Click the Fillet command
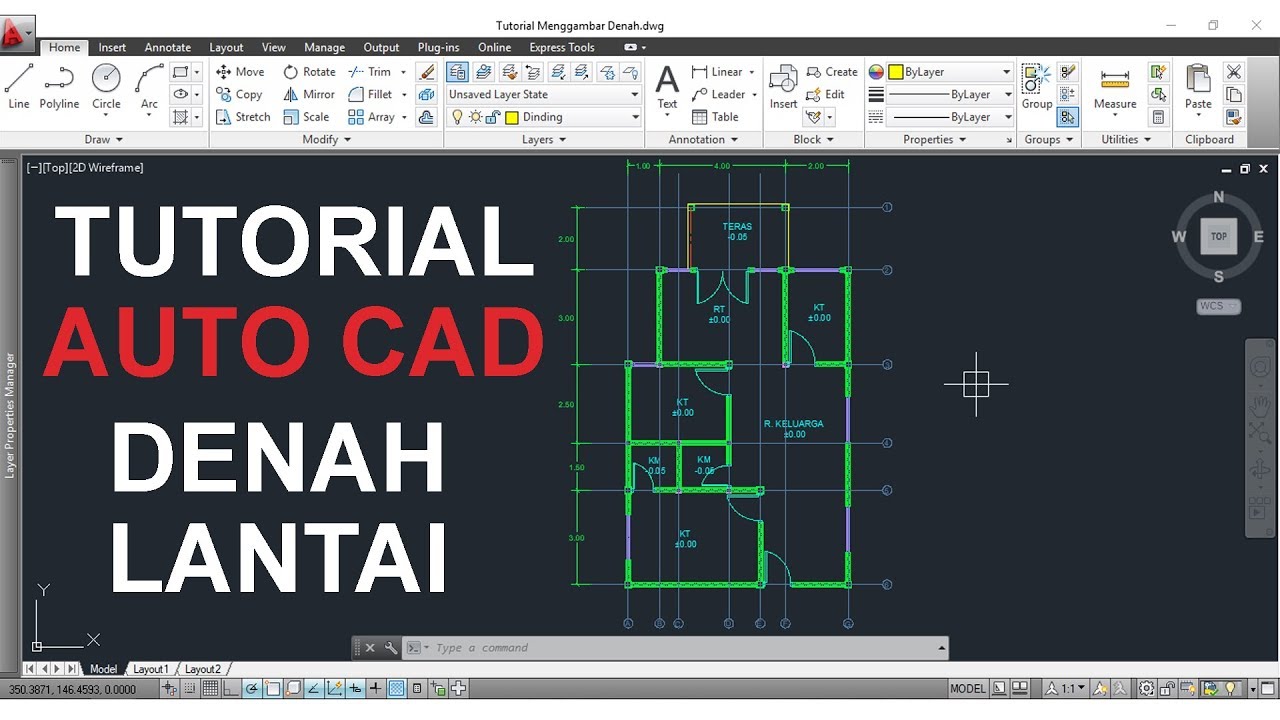The height and width of the screenshot is (720, 1280). (370, 94)
